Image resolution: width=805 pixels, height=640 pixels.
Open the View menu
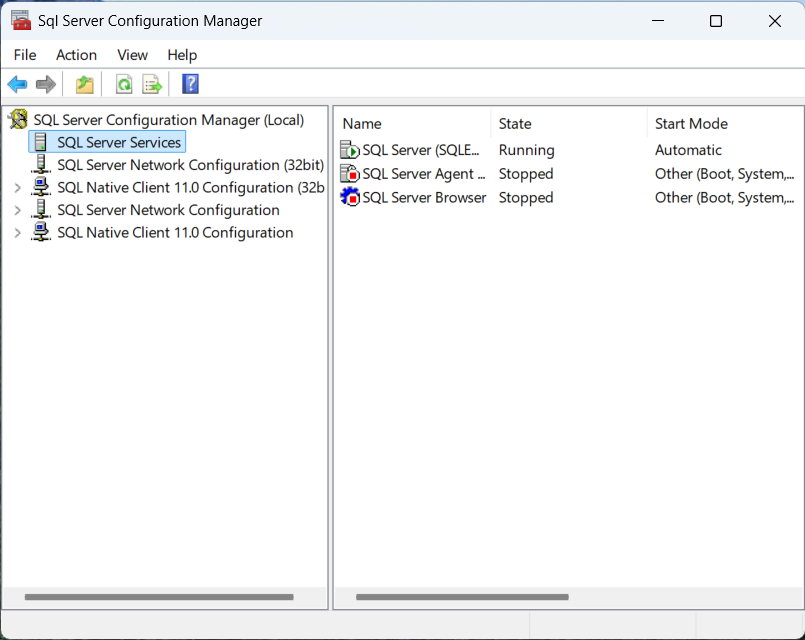click(x=132, y=55)
